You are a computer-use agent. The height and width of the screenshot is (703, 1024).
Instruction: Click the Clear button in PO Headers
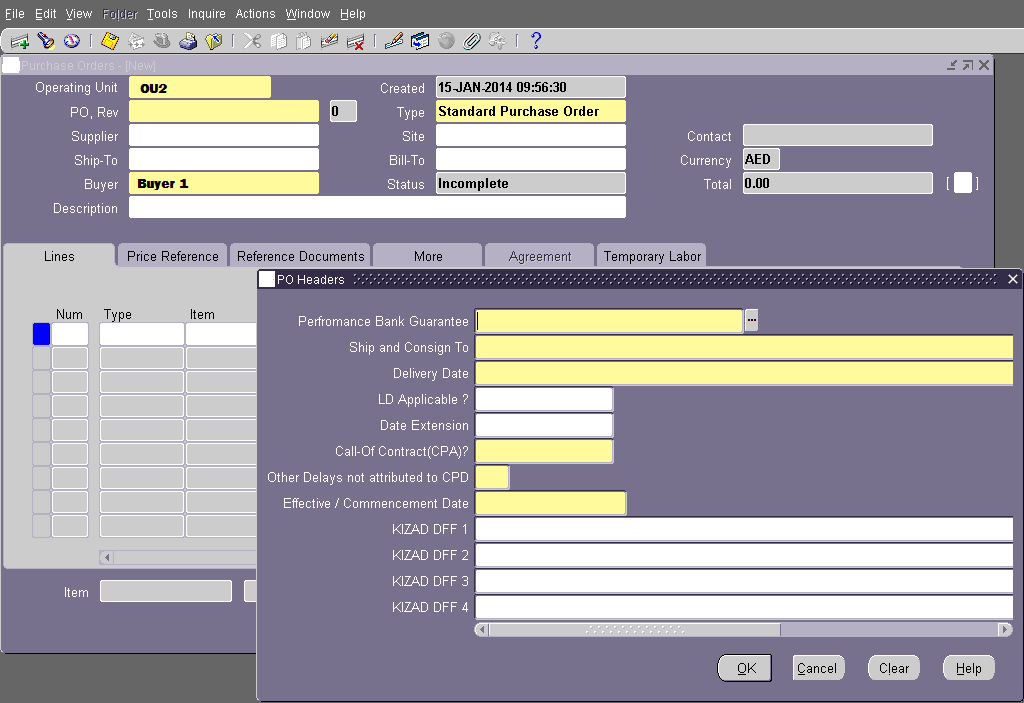[x=892, y=668]
